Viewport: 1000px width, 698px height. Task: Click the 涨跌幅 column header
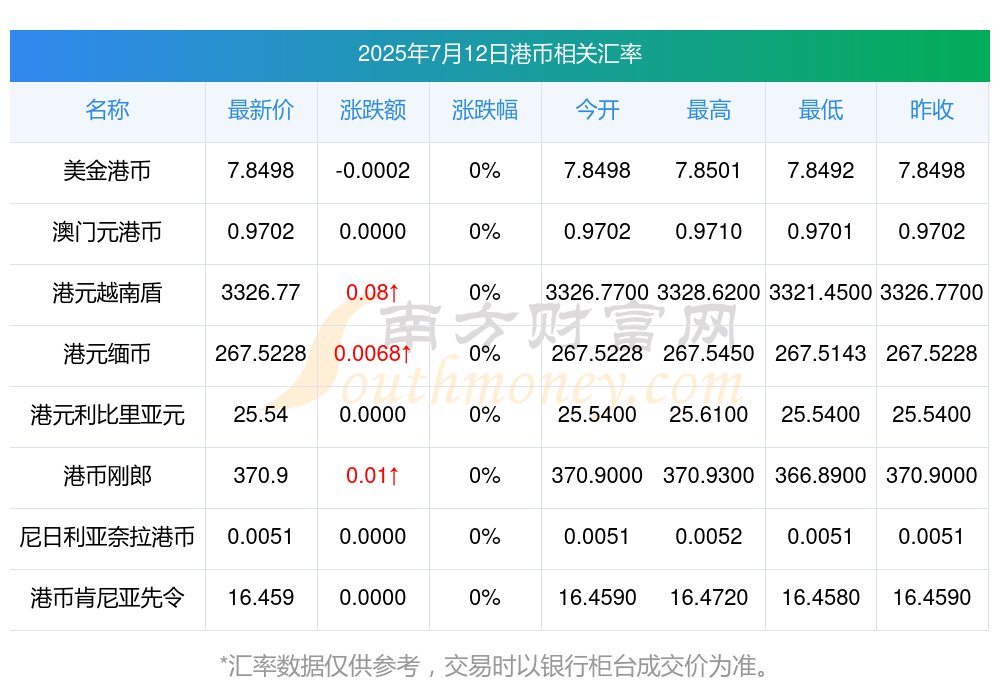485,110
